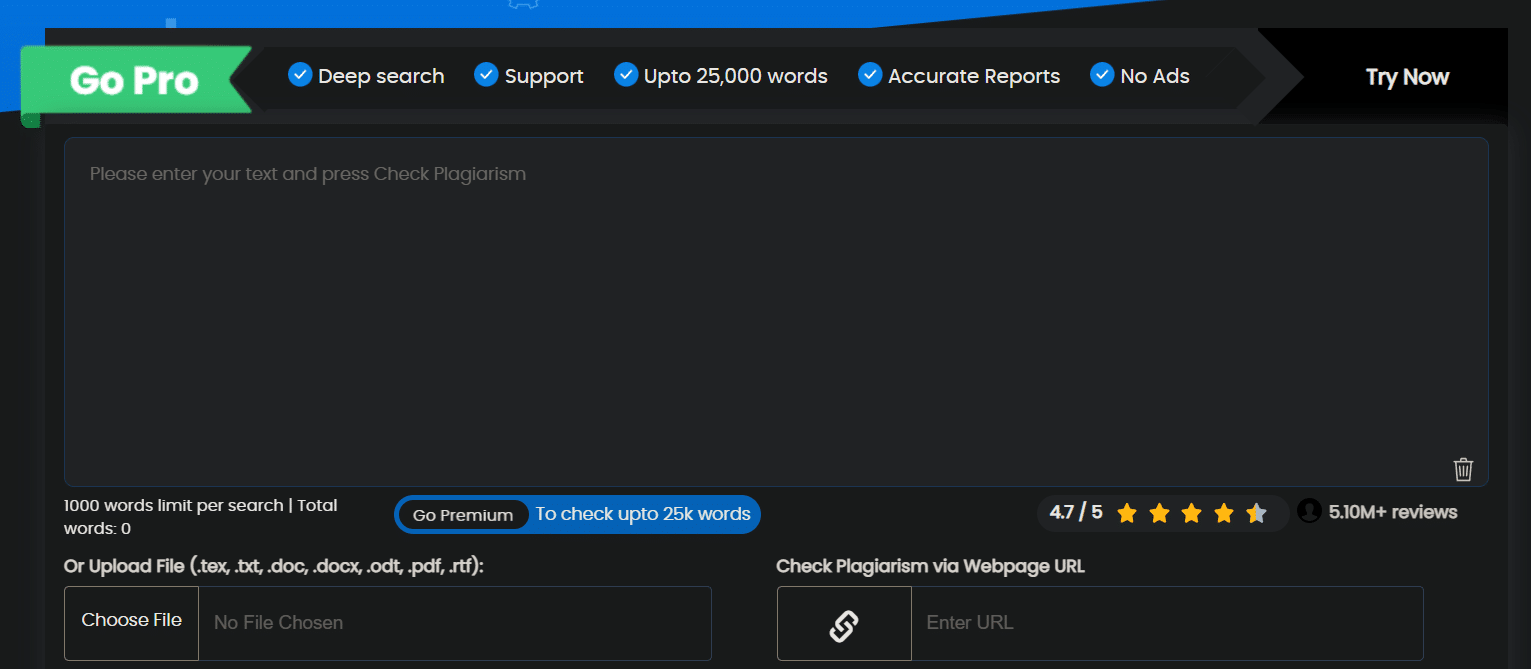Click the reviewer avatar icon
Viewport: 1531px width, 669px height.
pos(1309,512)
